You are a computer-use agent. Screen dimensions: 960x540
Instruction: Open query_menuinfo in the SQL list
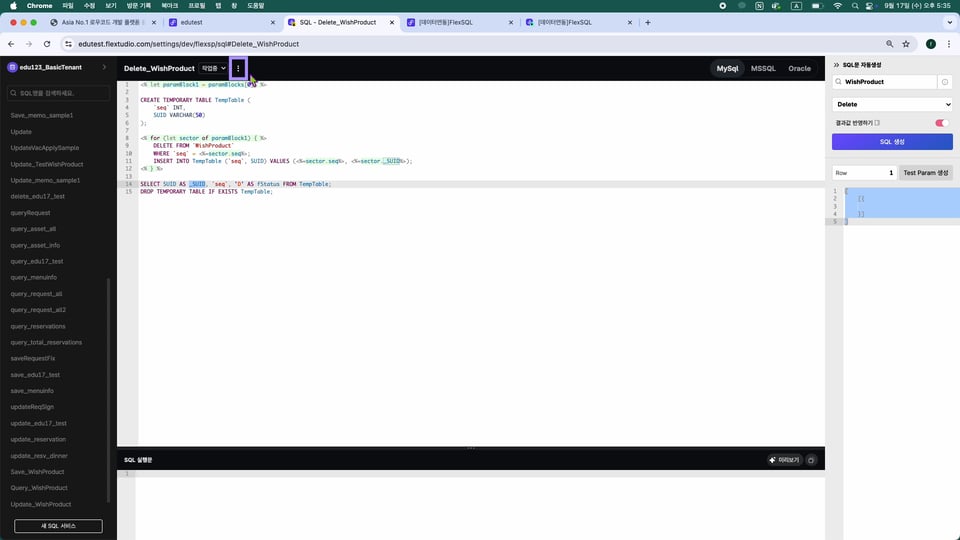click(34, 277)
